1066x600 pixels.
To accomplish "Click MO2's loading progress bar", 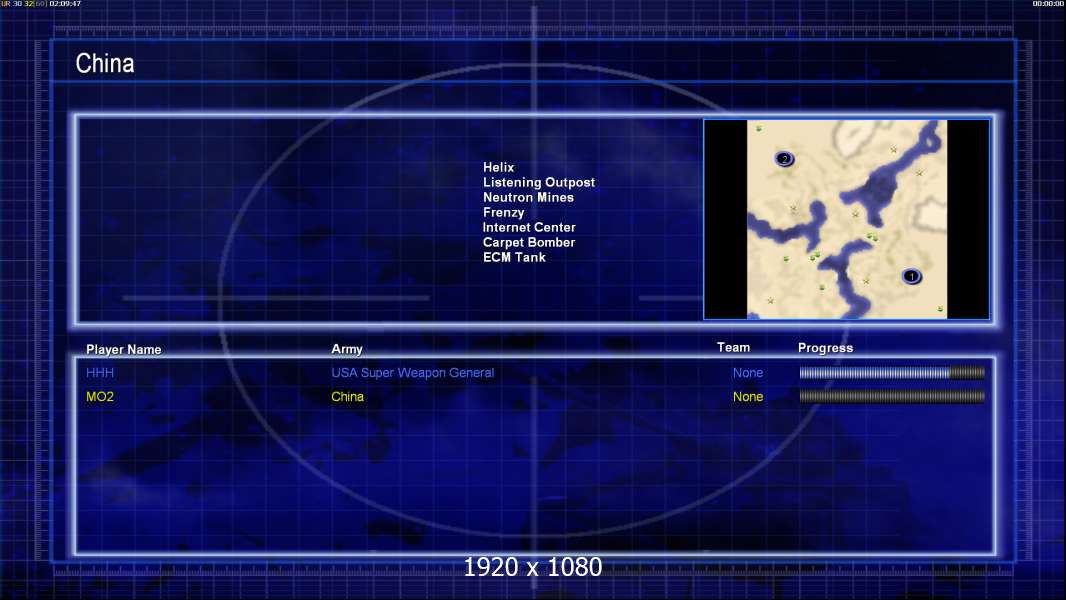I will click(x=892, y=396).
